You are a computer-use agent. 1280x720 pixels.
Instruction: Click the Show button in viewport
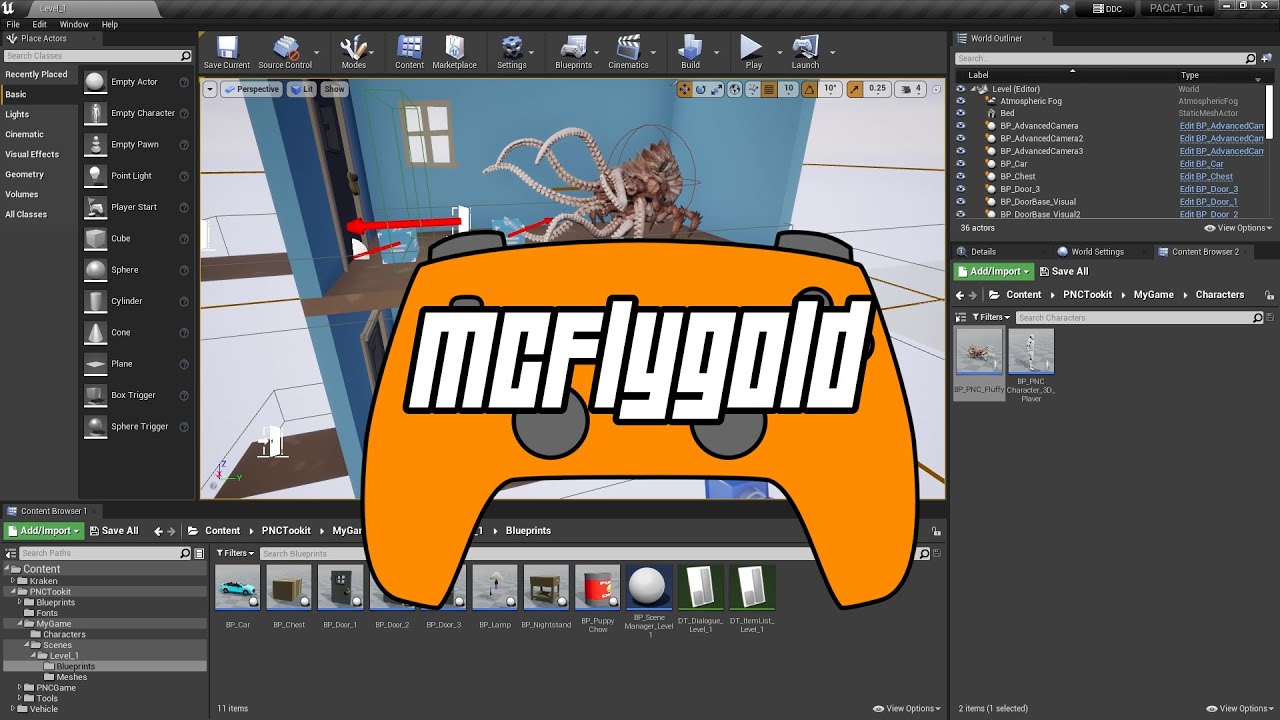click(334, 89)
